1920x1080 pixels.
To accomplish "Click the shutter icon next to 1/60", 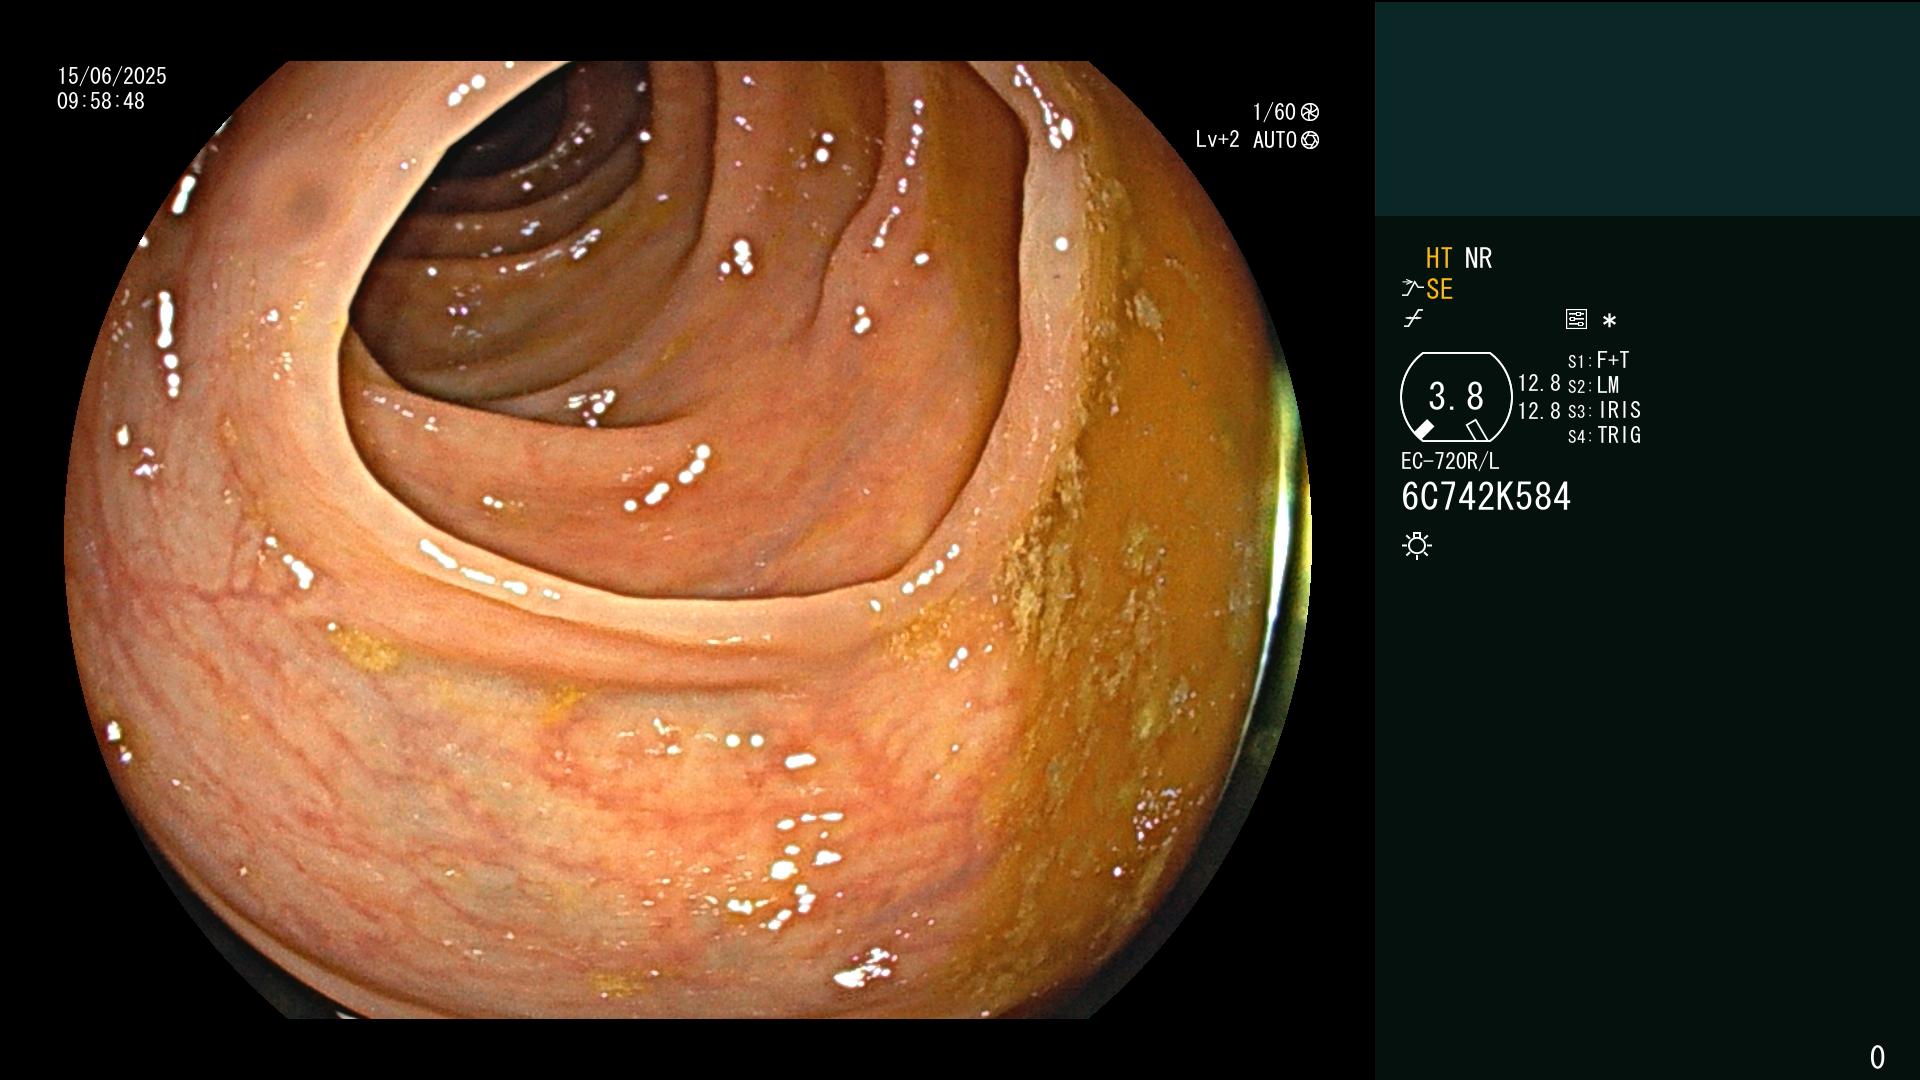I will coord(1310,112).
